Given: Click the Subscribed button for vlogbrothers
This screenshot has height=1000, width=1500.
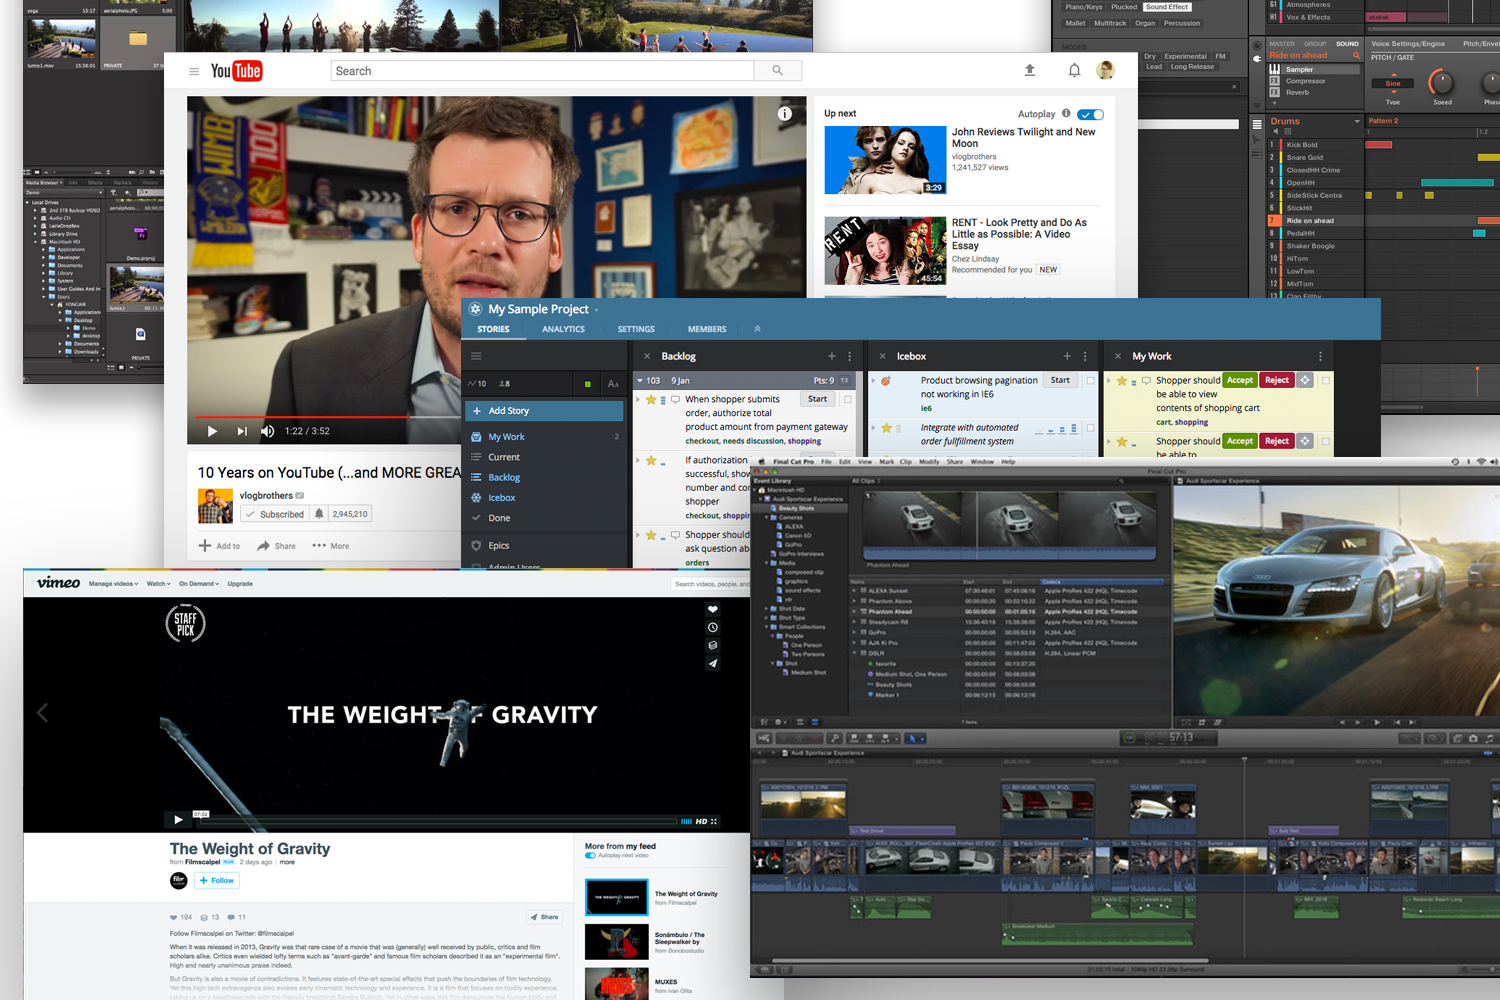Looking at the screenshot, I should pos(275,514).
